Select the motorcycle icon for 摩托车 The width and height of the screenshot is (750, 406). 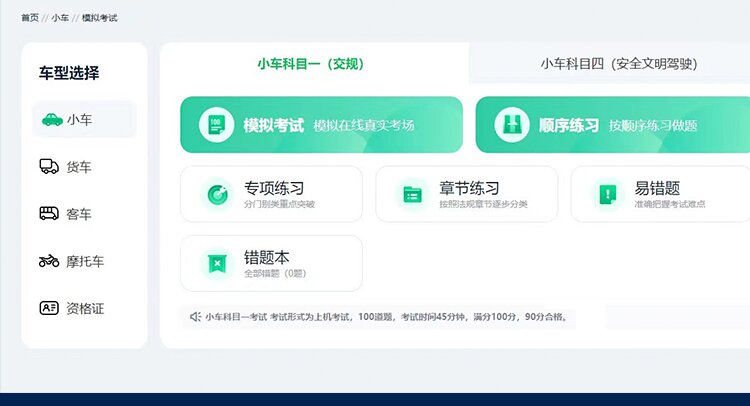click(x=49, y=261)
